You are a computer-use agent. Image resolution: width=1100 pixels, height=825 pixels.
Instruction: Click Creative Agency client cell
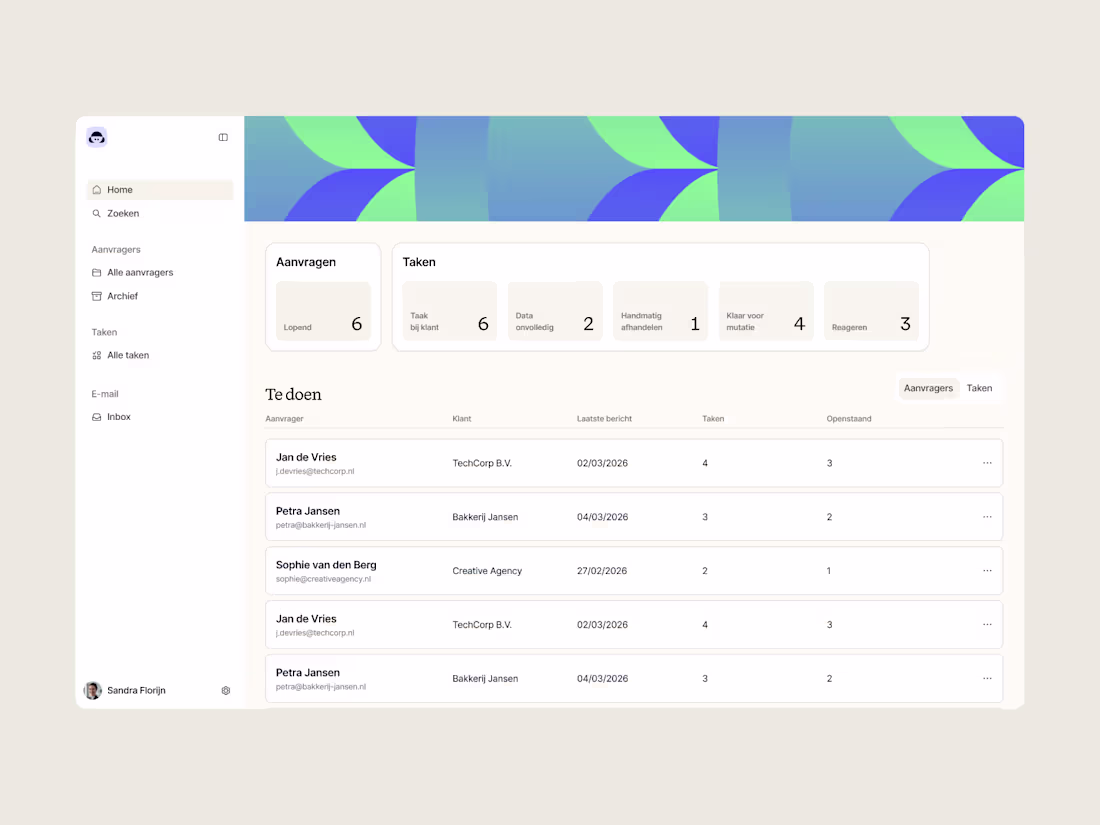(x=487, y=571)
